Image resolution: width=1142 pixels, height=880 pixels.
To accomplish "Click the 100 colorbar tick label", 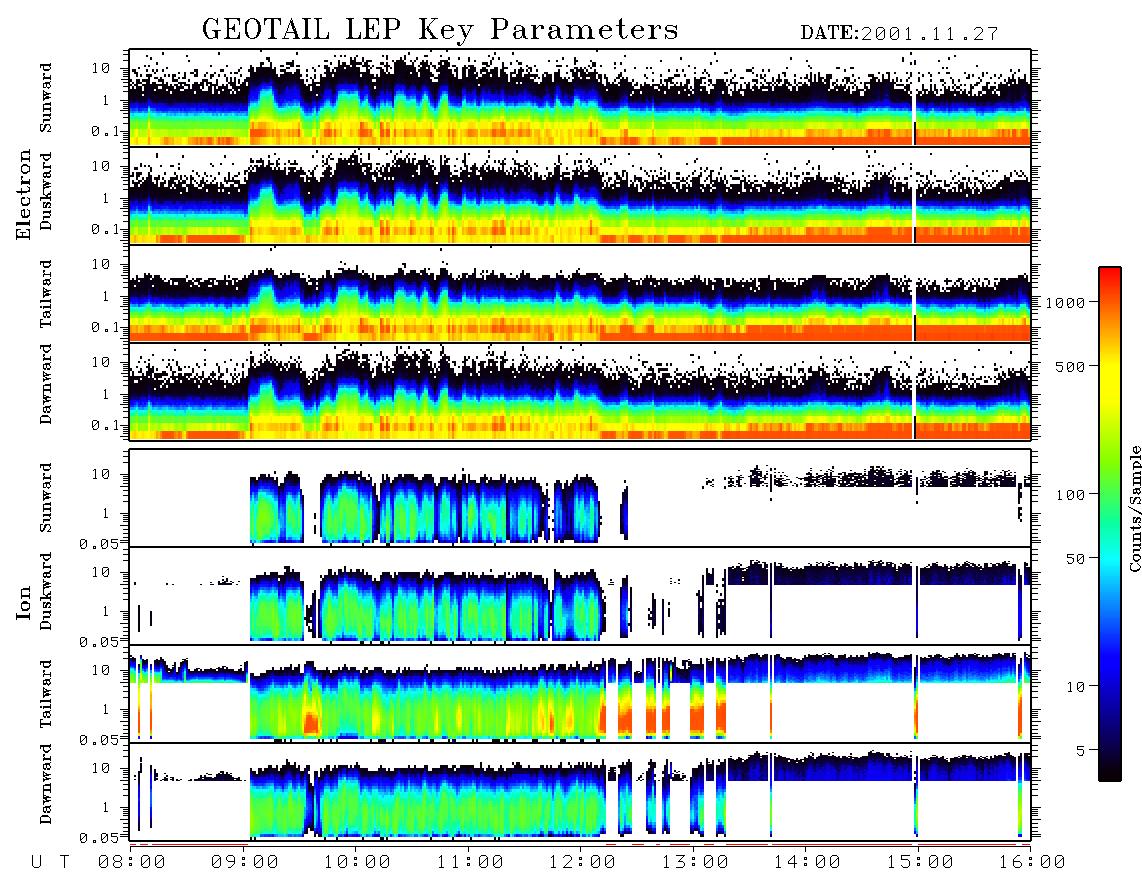I will tap(1070, 495).
